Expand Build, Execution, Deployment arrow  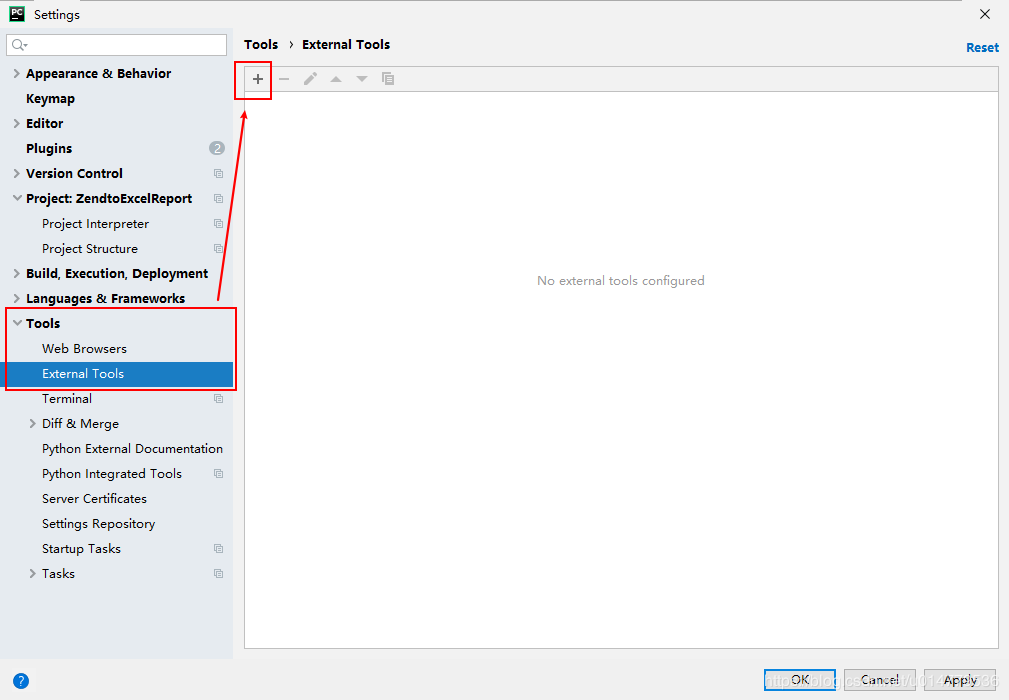pyautogui.click(x=17, y=273)
